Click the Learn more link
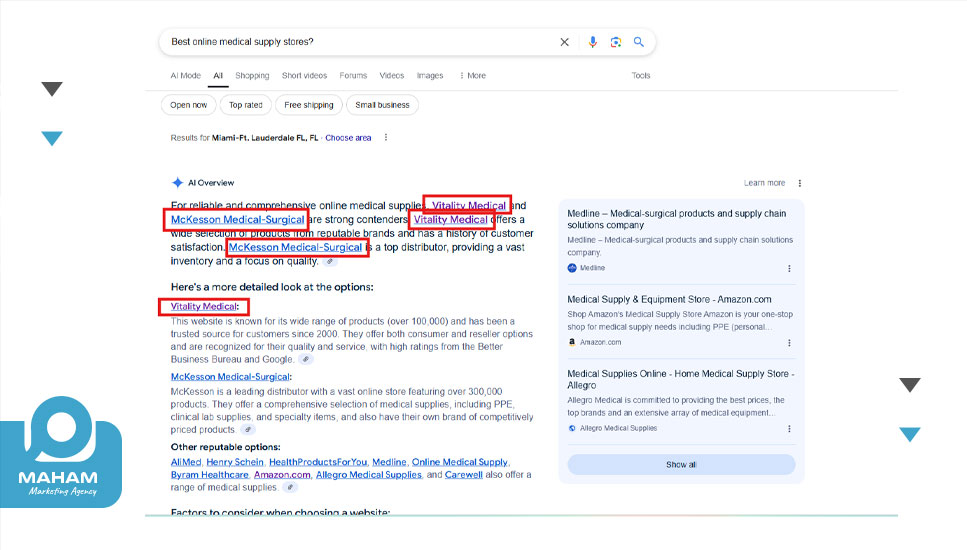 tap(764, 183)
